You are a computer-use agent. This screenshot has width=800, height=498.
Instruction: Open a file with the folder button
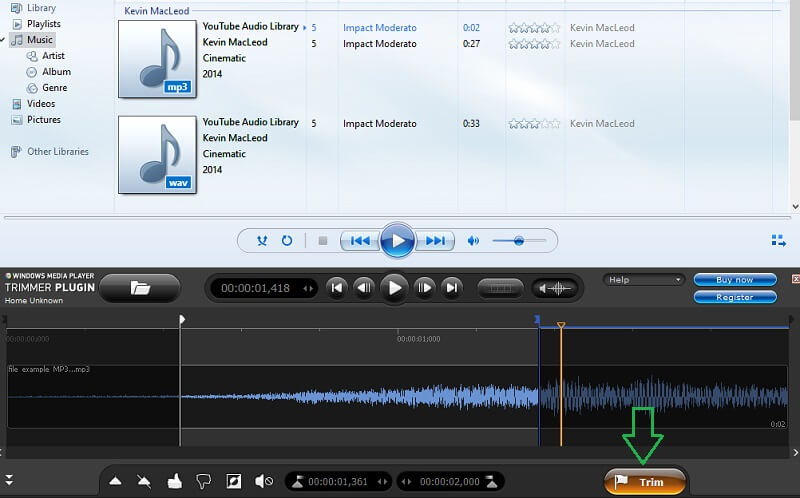click(140, 288)
